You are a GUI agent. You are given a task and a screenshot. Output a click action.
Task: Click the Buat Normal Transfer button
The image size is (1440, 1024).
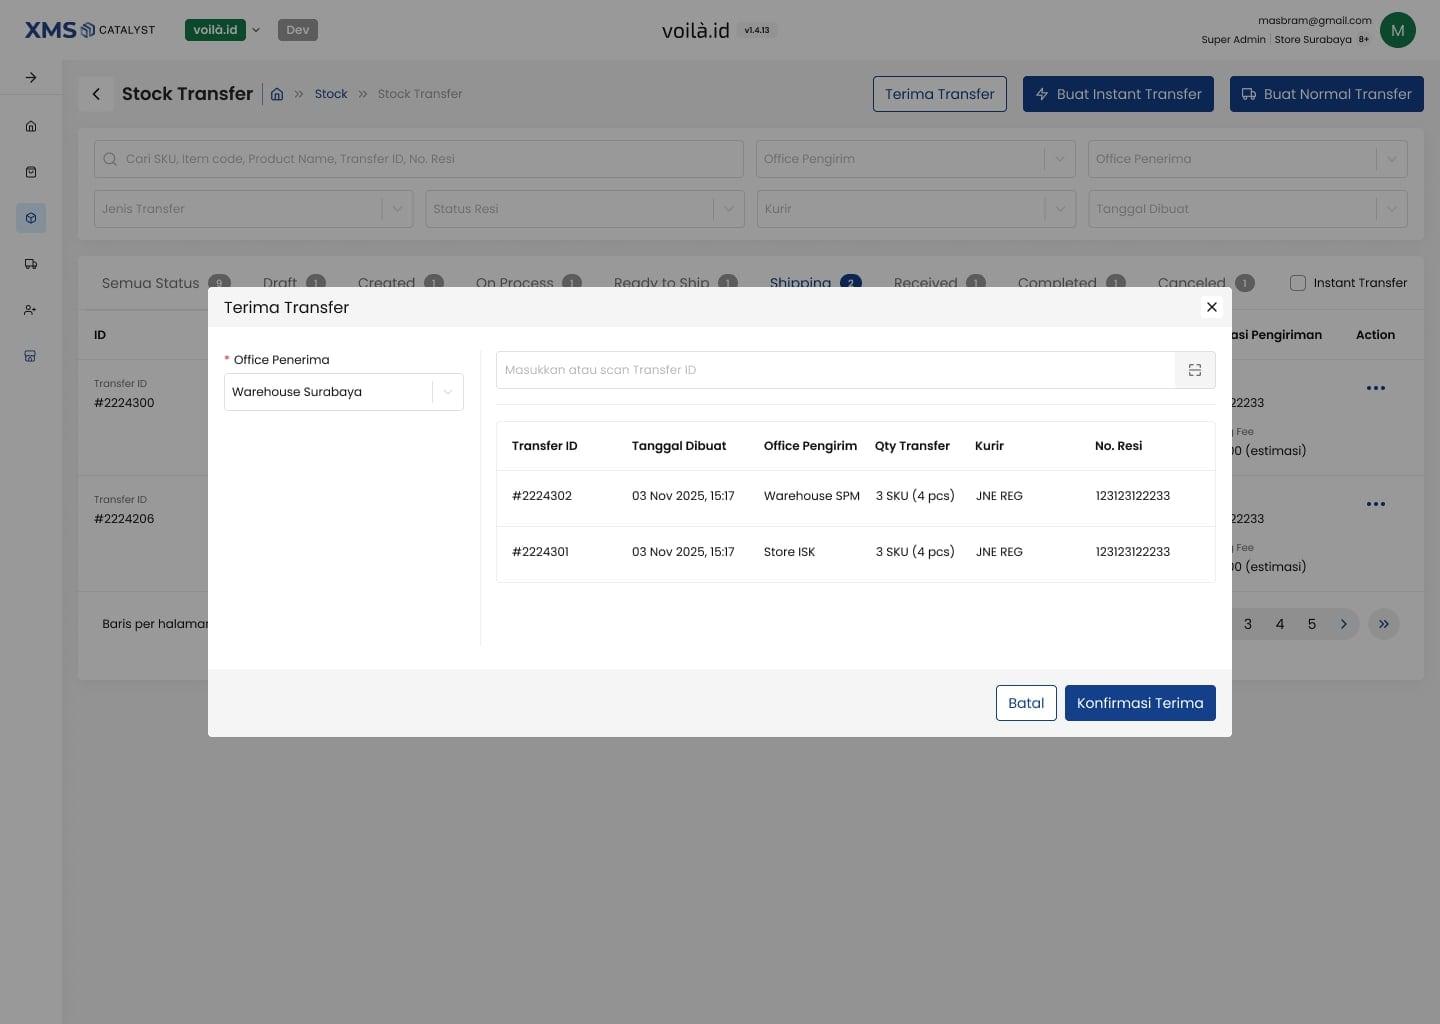(x=1326, y=94)
